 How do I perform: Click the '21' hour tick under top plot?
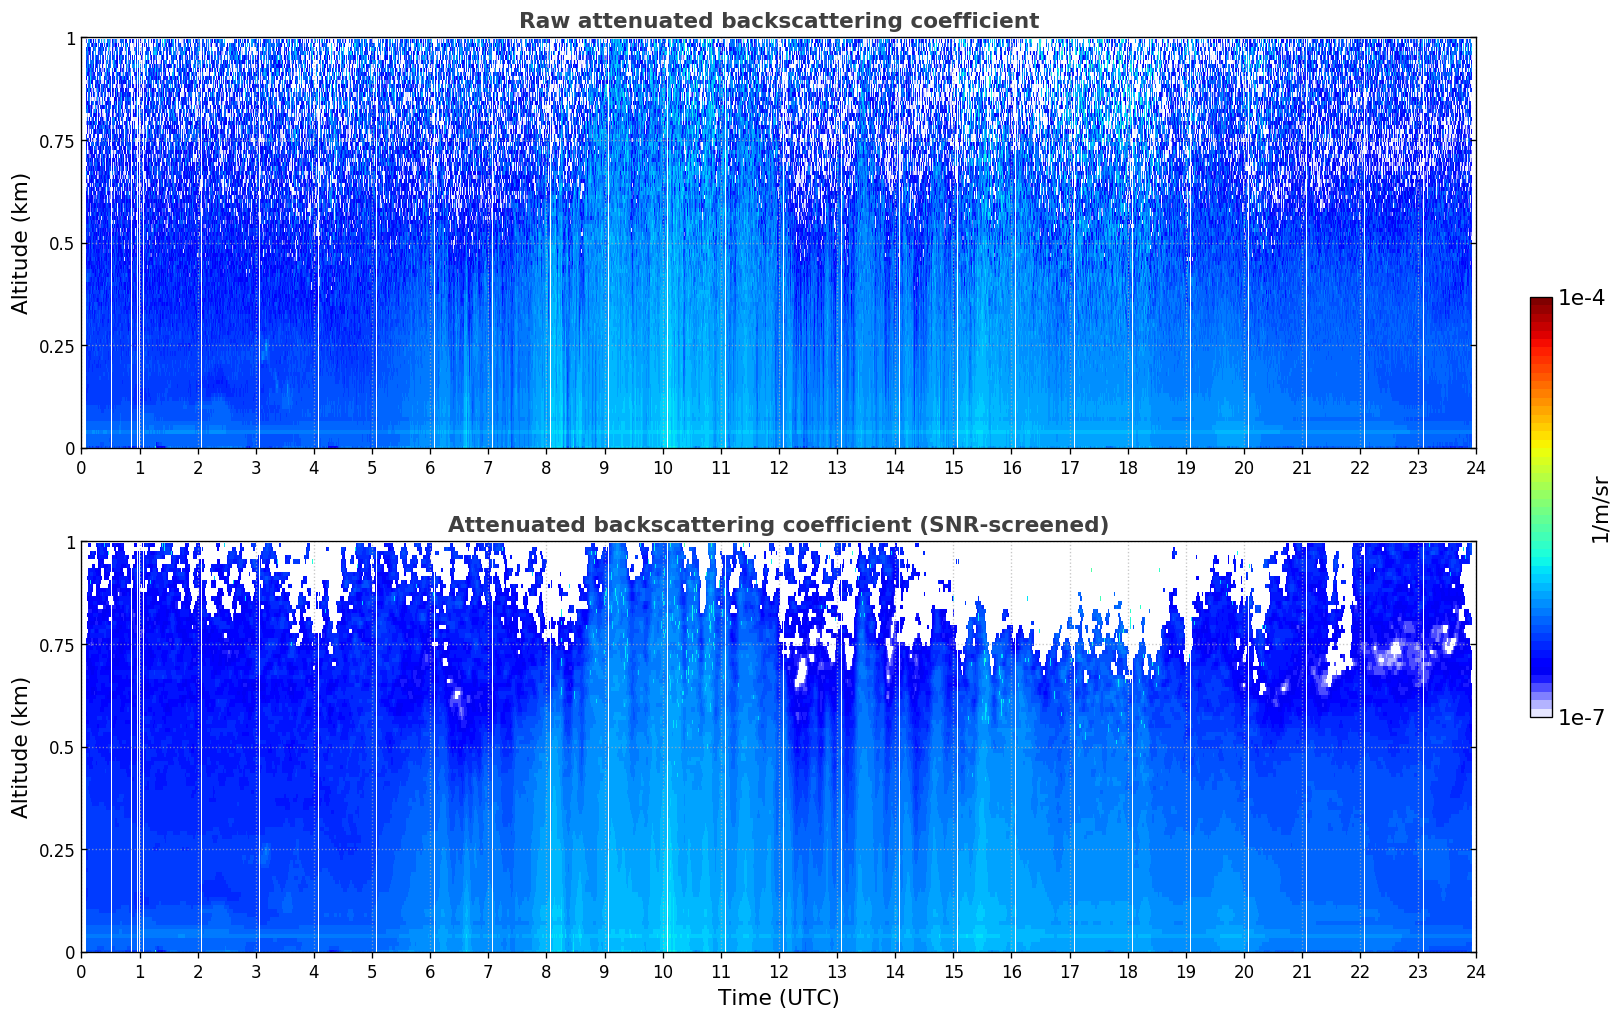1301,467
